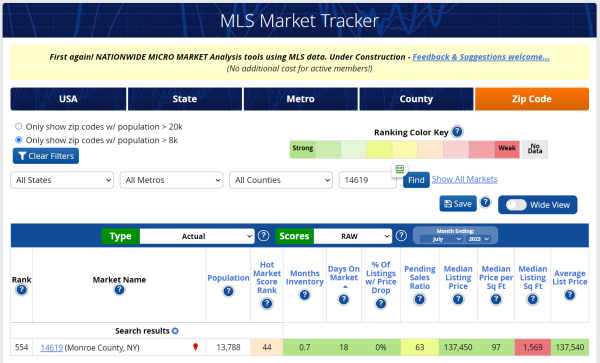Click the Save button
The height and width of the screenshot is (363, 600).
click(x=458, y=204)
